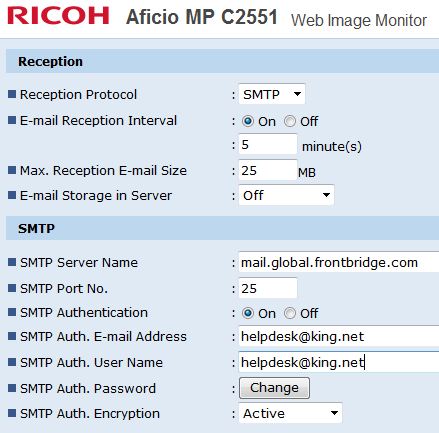
Task: Click bullet icon beside E-mail Storage in Server
Action: [x=12, y=195]
